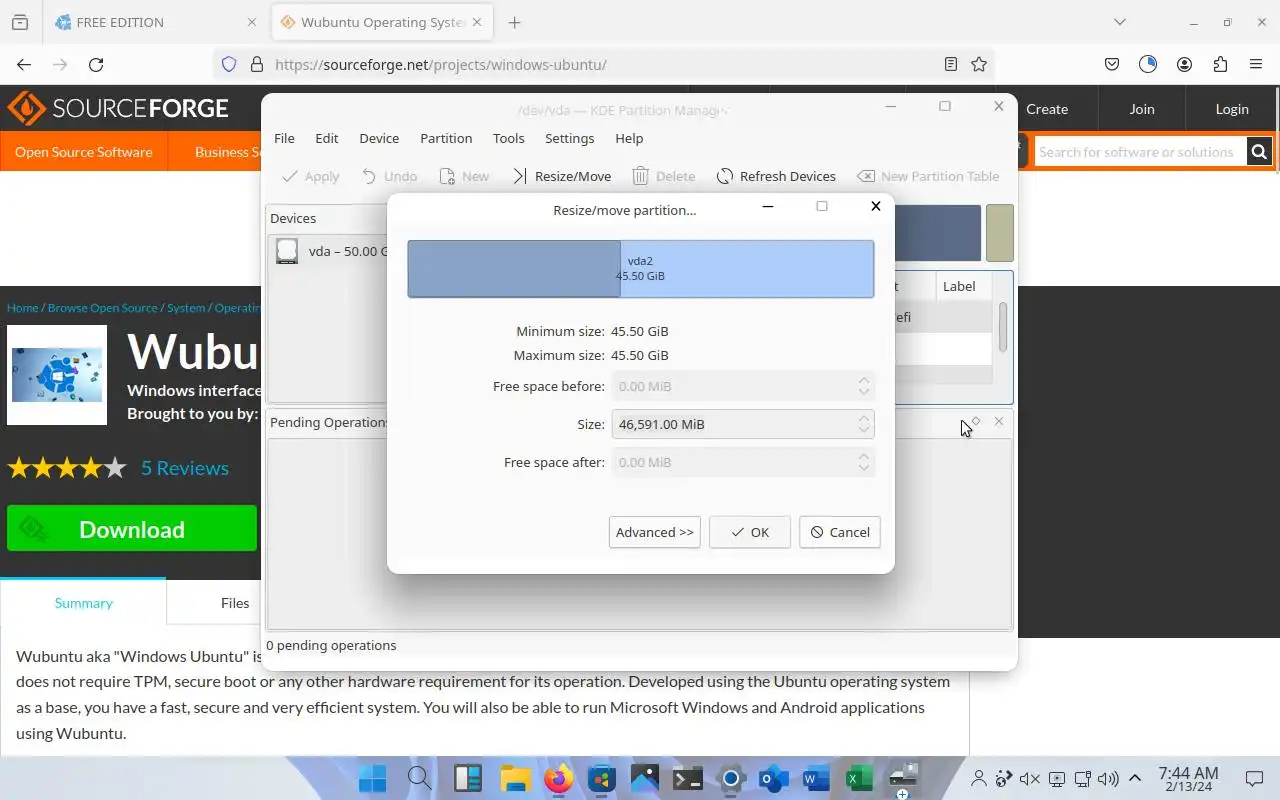The height and width of the screenshot is (800, 1280).
Task: Show hidden tray icons chevron
Action: [x=1135, y=778]
